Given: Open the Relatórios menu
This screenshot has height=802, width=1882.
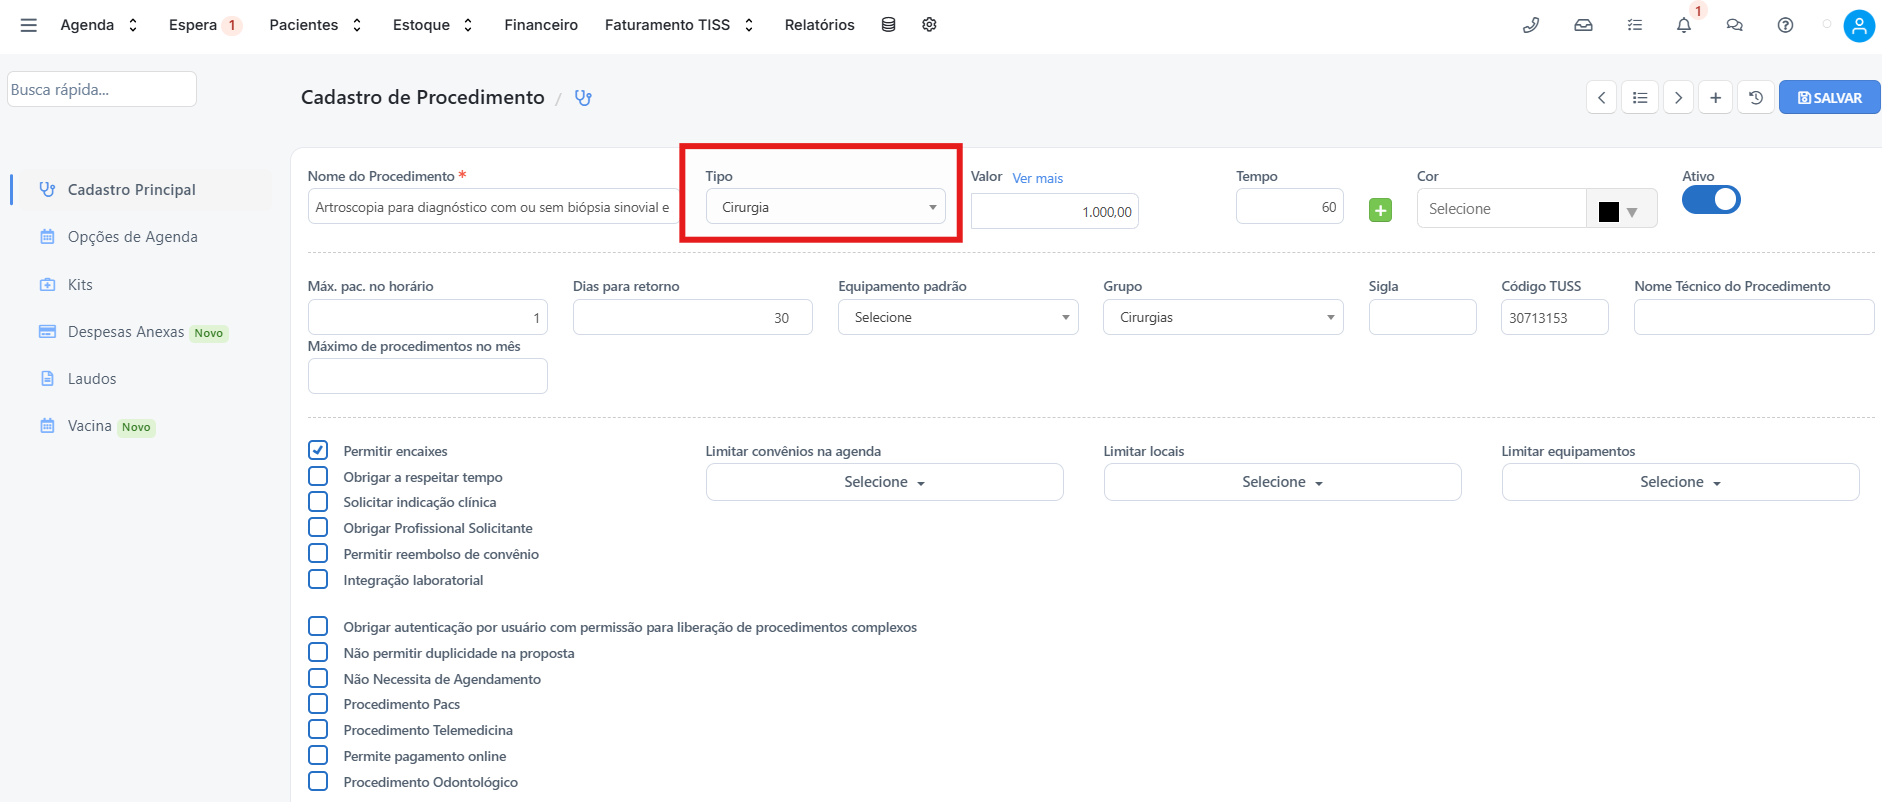Looking at the screenshot, I should pyautogui.click(x=819, y=25).
